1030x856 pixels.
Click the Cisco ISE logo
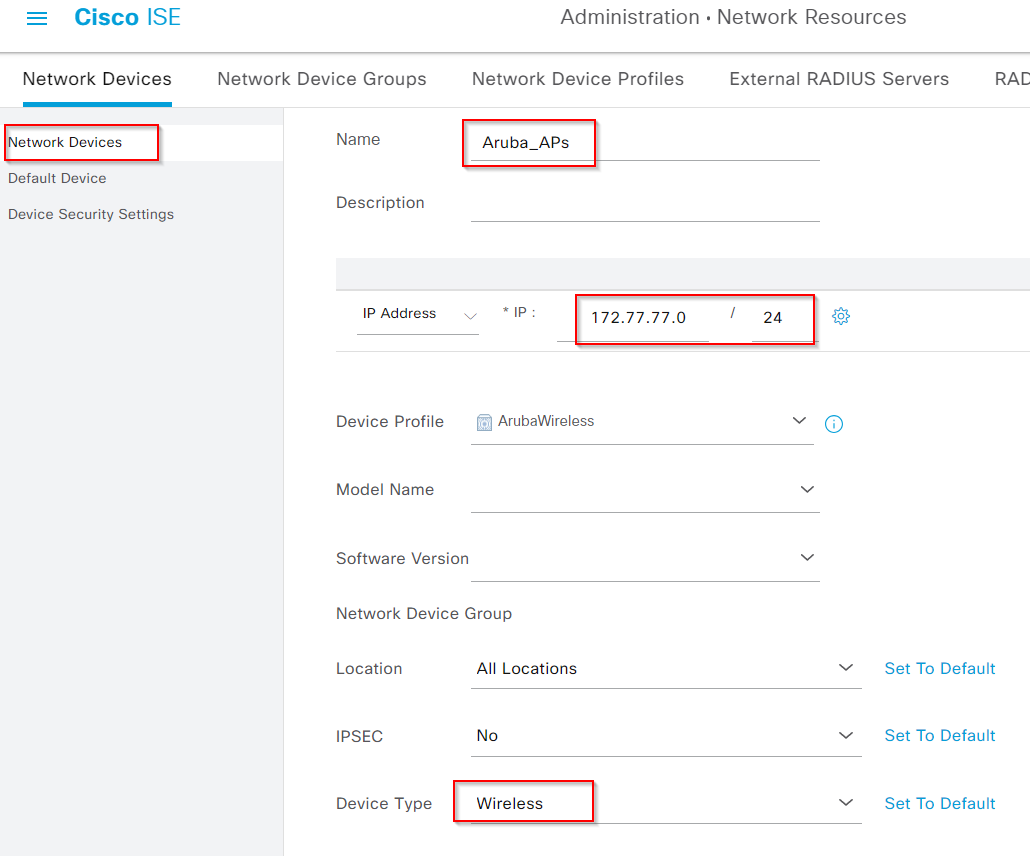pos(127,17)
